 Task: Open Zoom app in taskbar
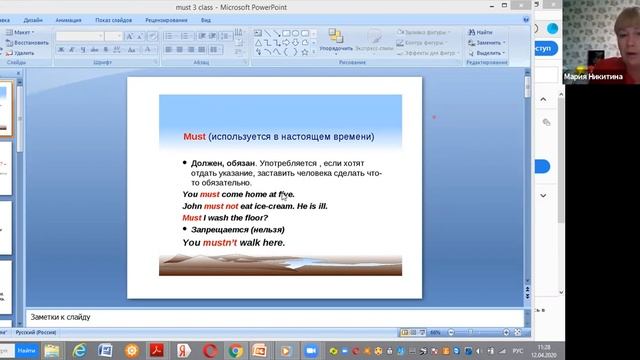pos(311,351)
